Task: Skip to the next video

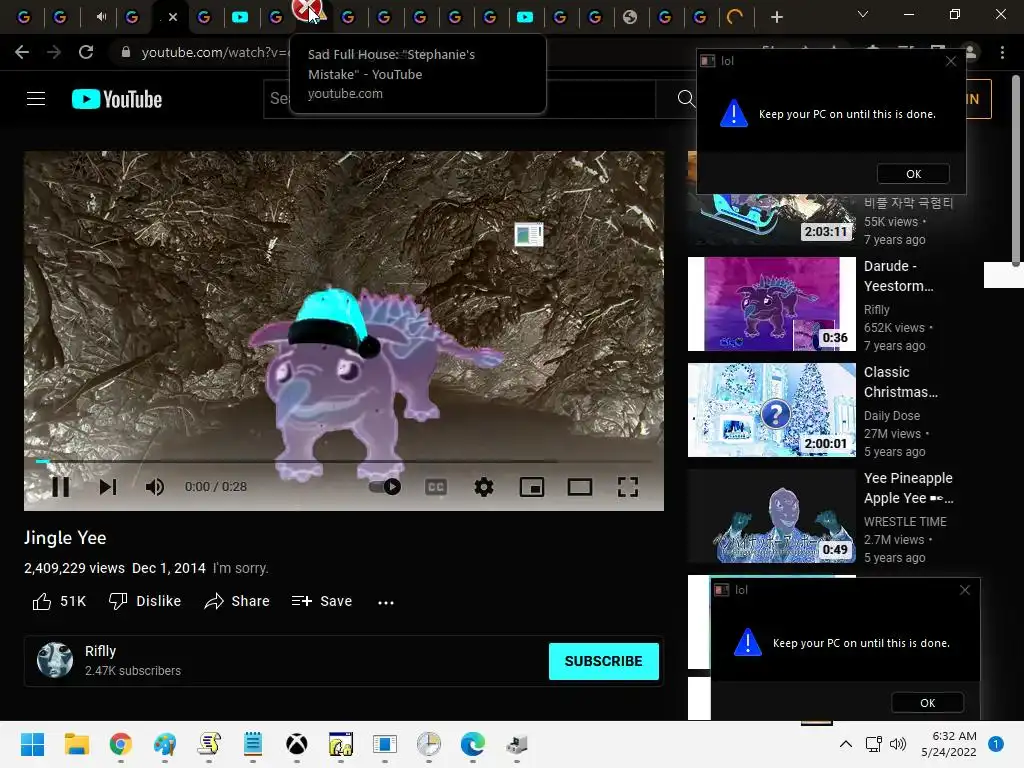Action: pyautogui.click(x=108, y=487)
